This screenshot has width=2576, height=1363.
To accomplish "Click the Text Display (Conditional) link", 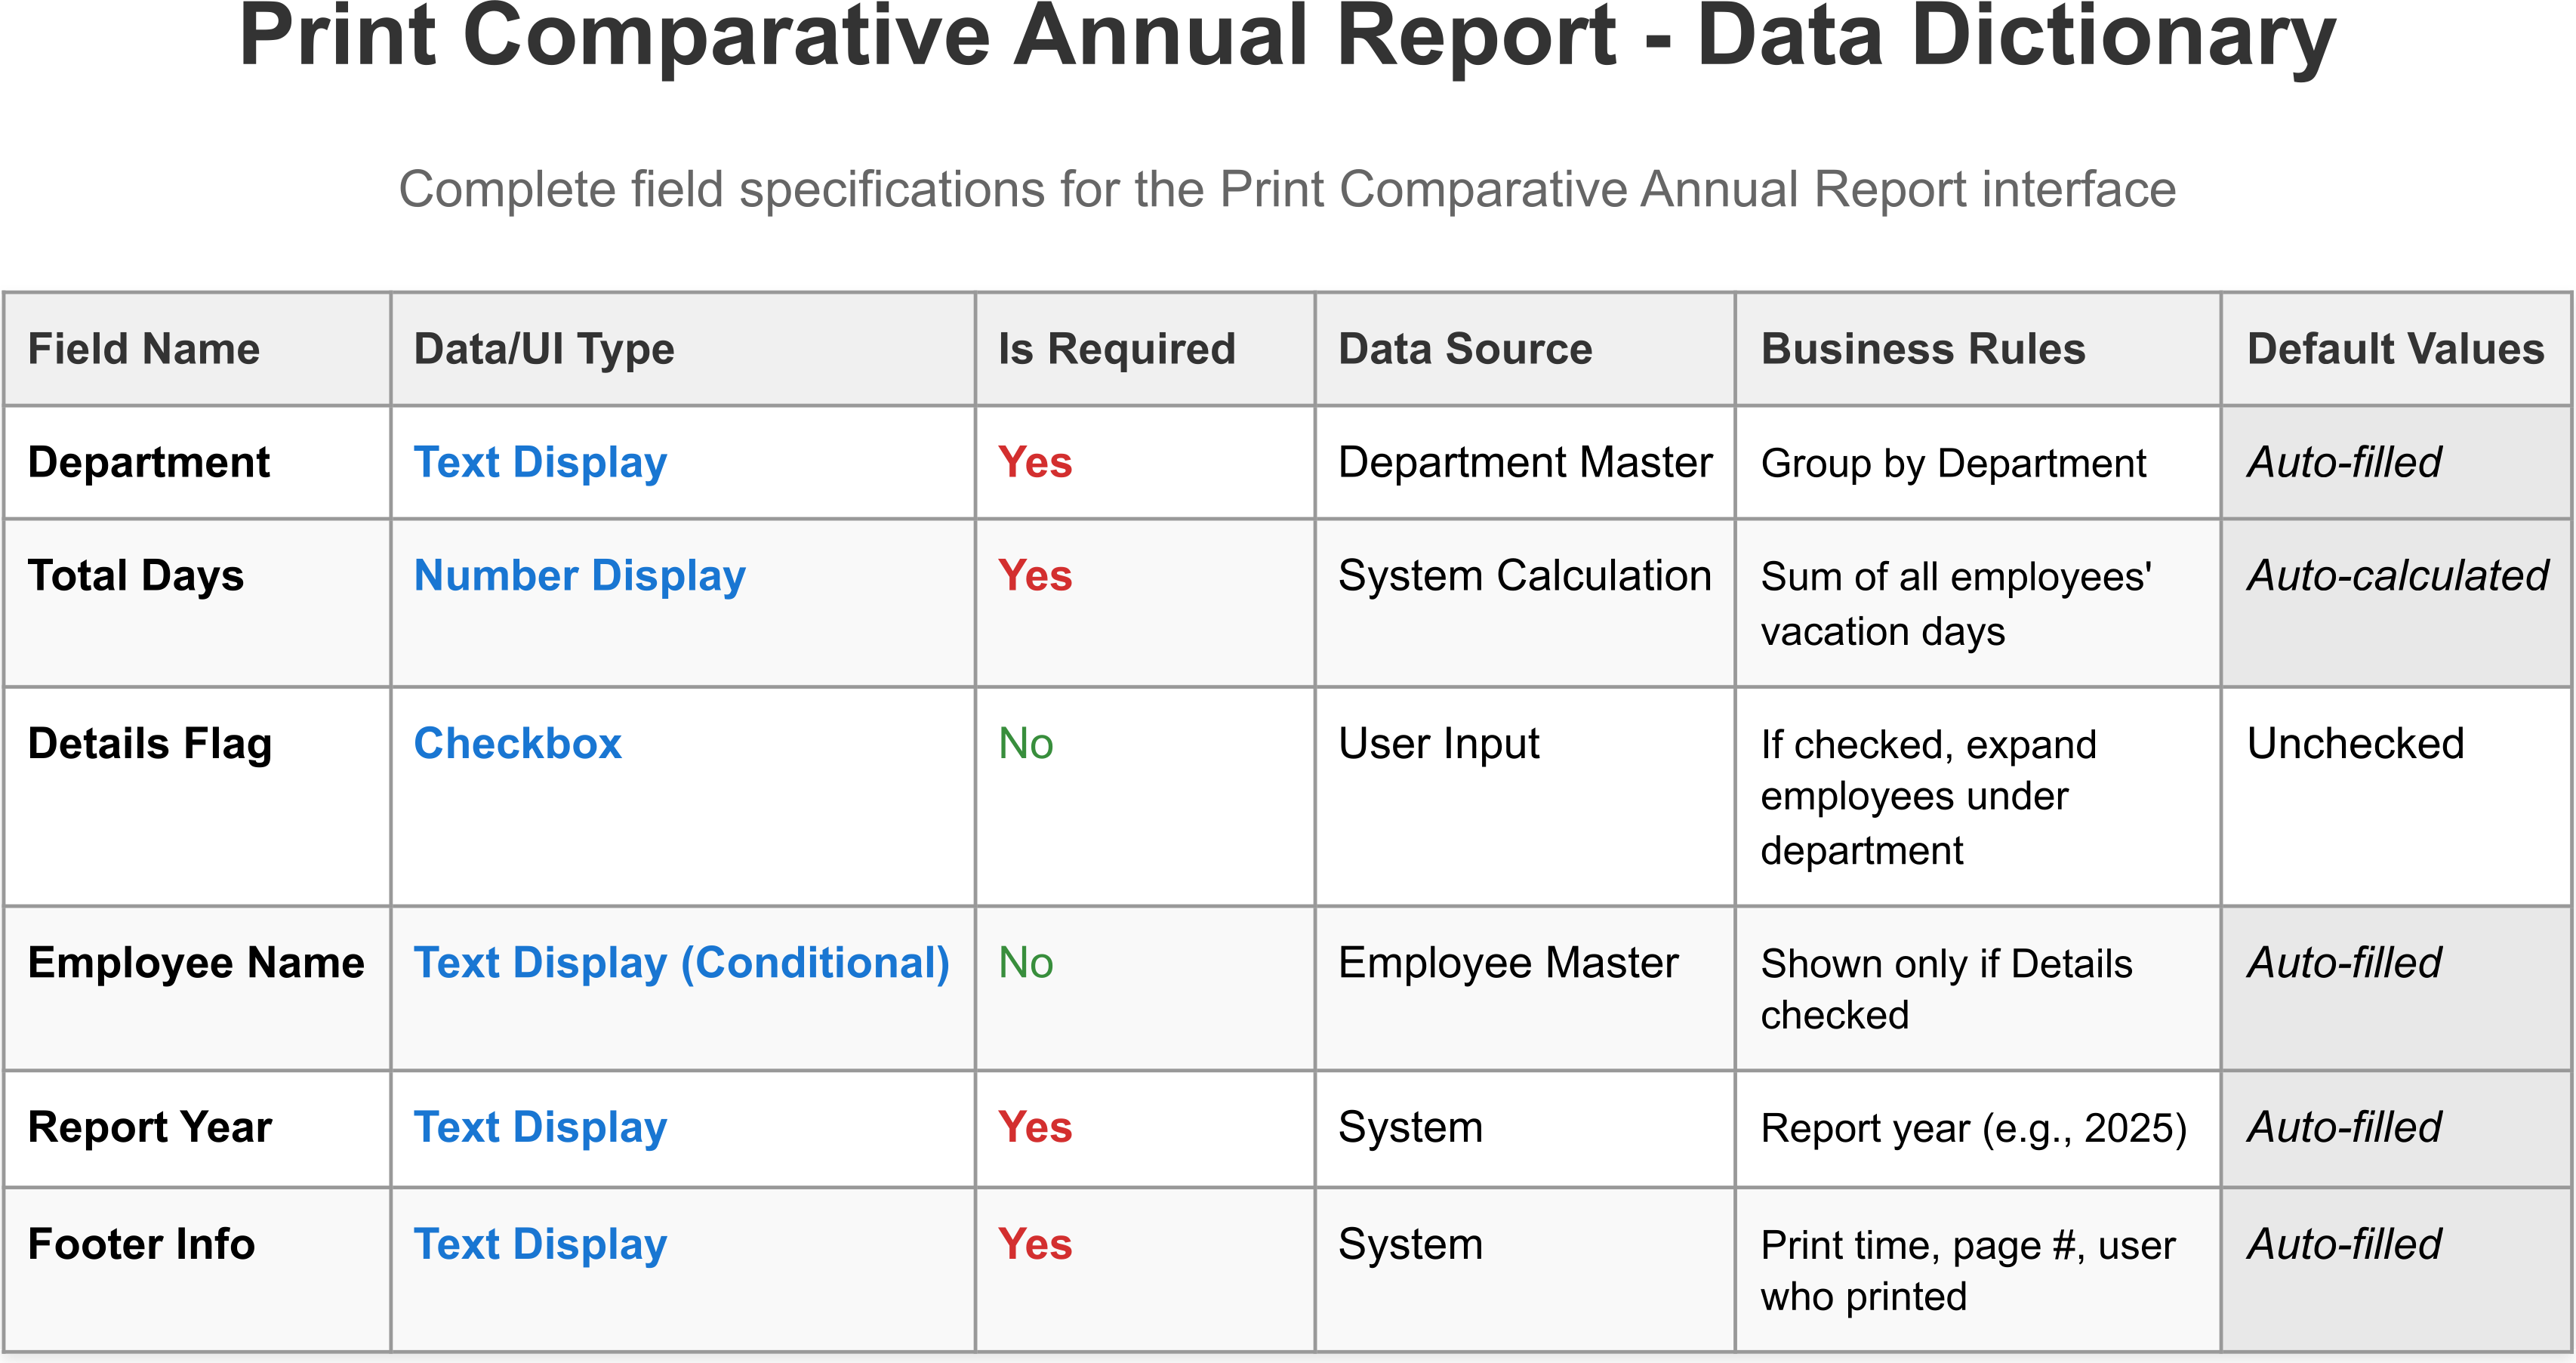I will [x=681, y=963].
